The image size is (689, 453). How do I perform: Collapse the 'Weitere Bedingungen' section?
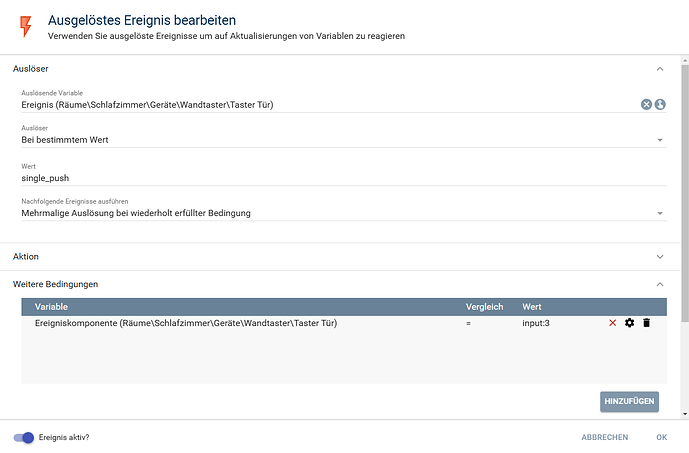(659, 284)
